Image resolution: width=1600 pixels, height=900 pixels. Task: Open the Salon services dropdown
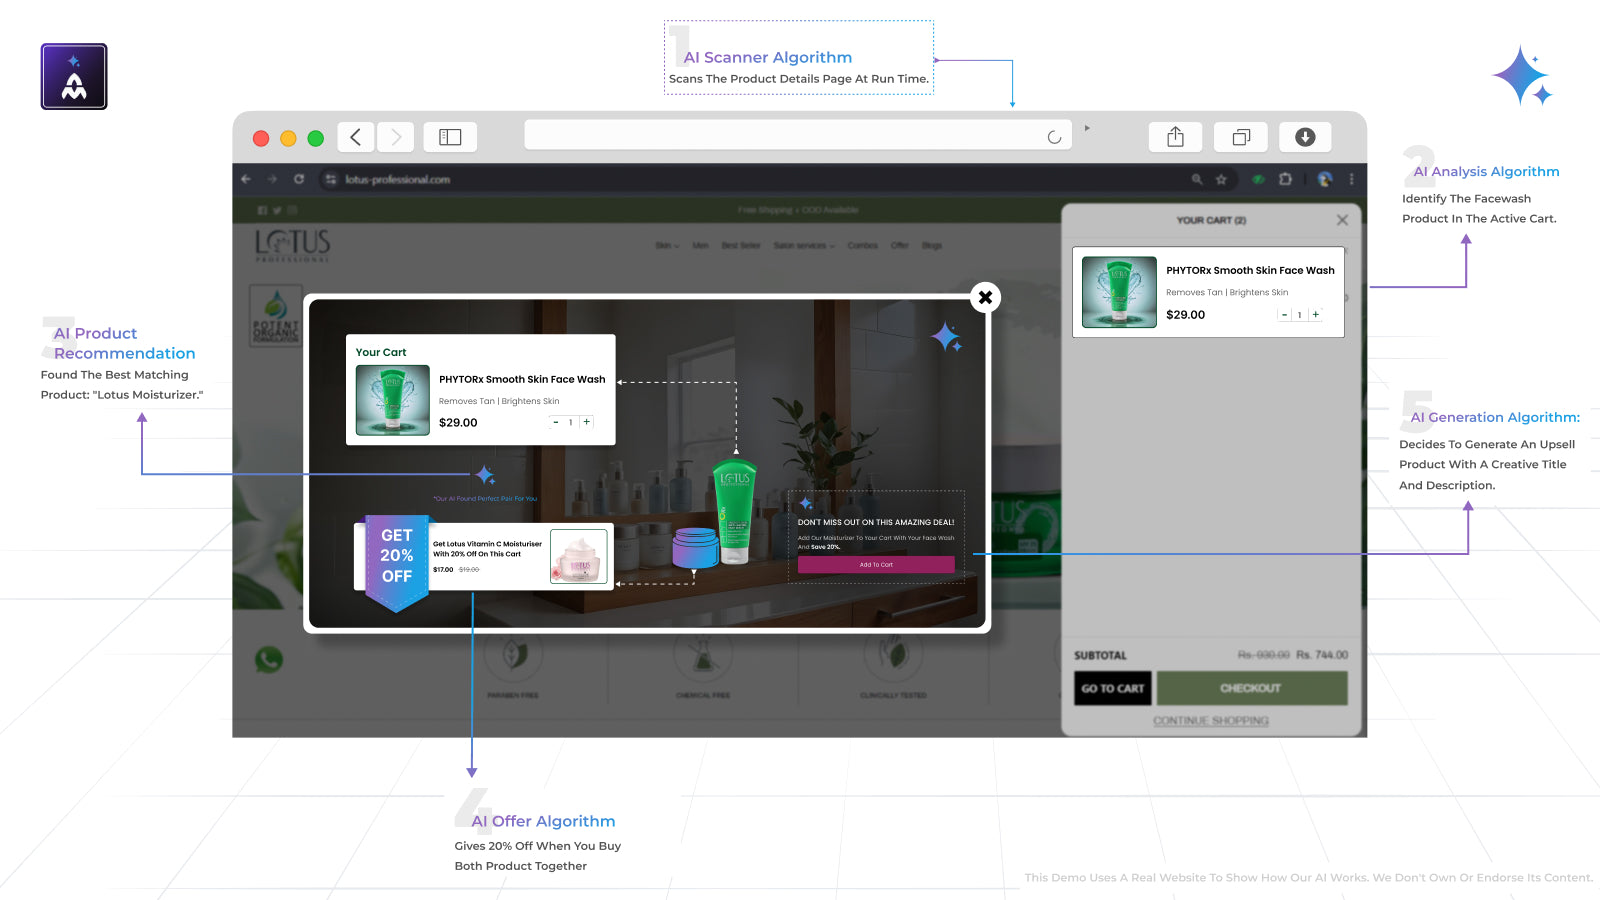point(803,245)
